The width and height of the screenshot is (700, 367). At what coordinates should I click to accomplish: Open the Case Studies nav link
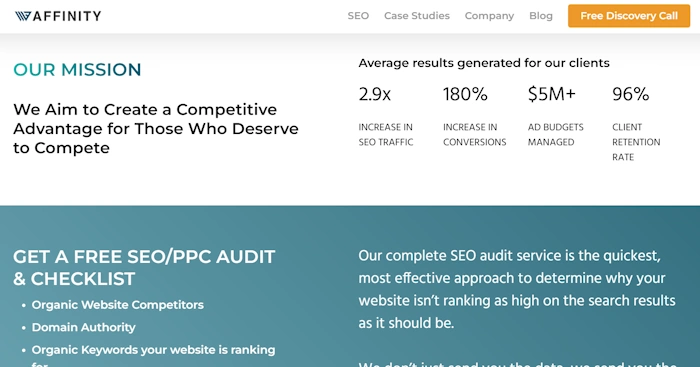pyautogui.click(x=417, y=16)
